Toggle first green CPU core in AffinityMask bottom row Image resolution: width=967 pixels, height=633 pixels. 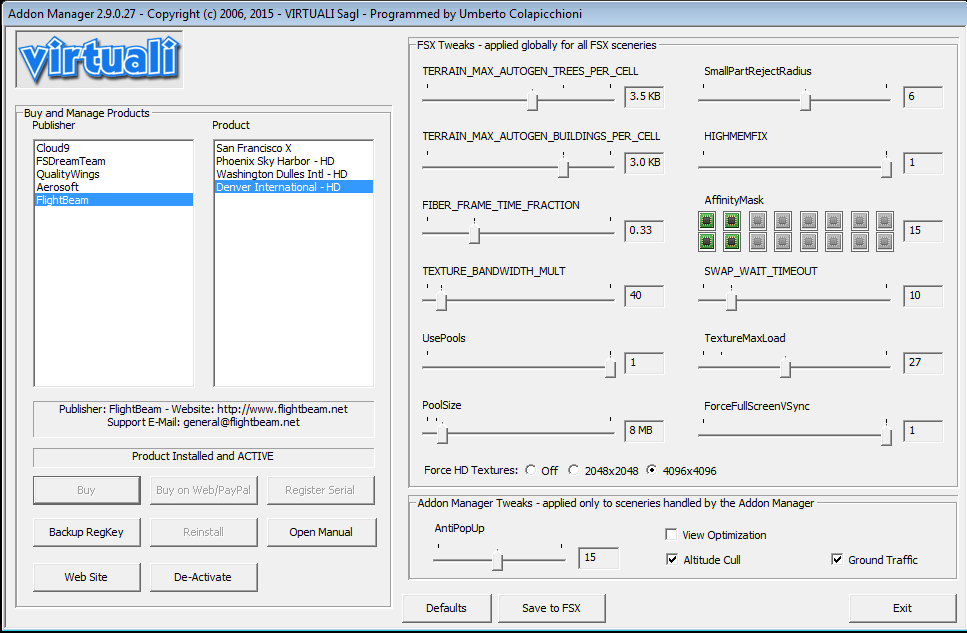tap(707, 242)
